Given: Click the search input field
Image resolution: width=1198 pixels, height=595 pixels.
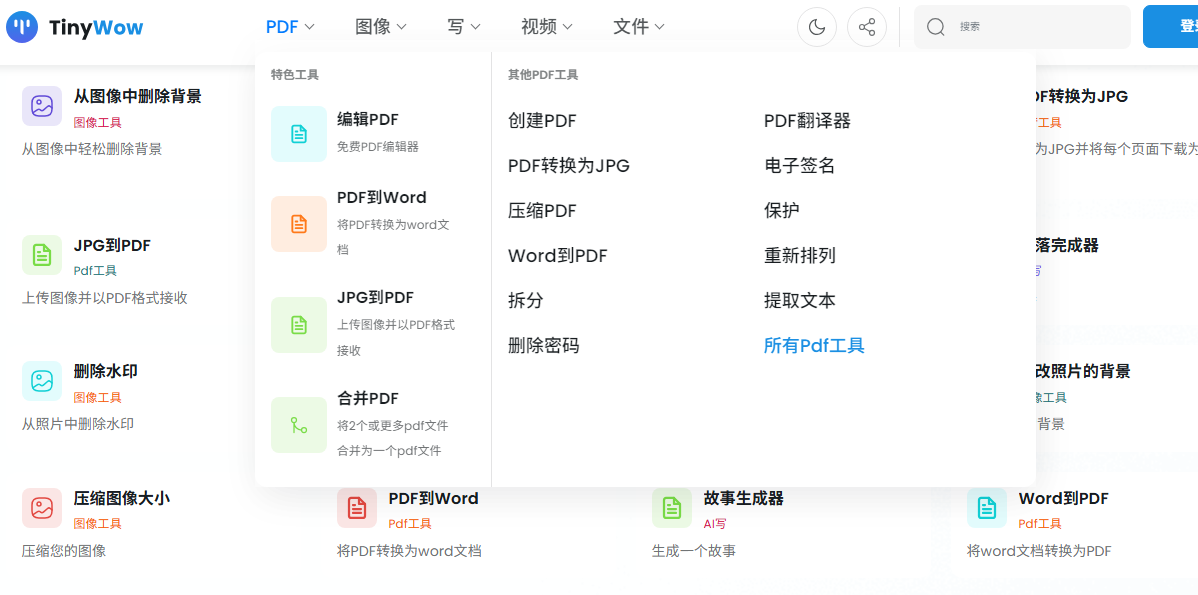Looking at the screenshot, I should click(1022, 27).
